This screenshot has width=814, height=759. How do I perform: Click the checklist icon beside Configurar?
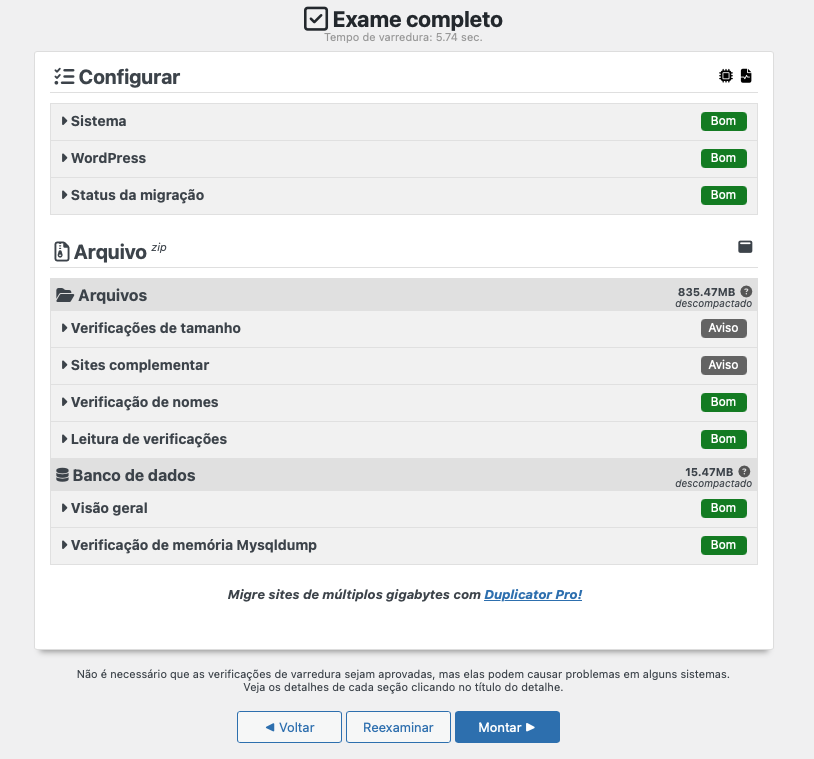pyautogui.click(x=64, y=74)
